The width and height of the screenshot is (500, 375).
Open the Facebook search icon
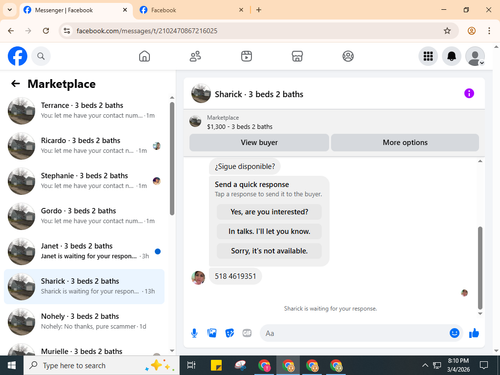pyautogui.click(x=41, y=56)
